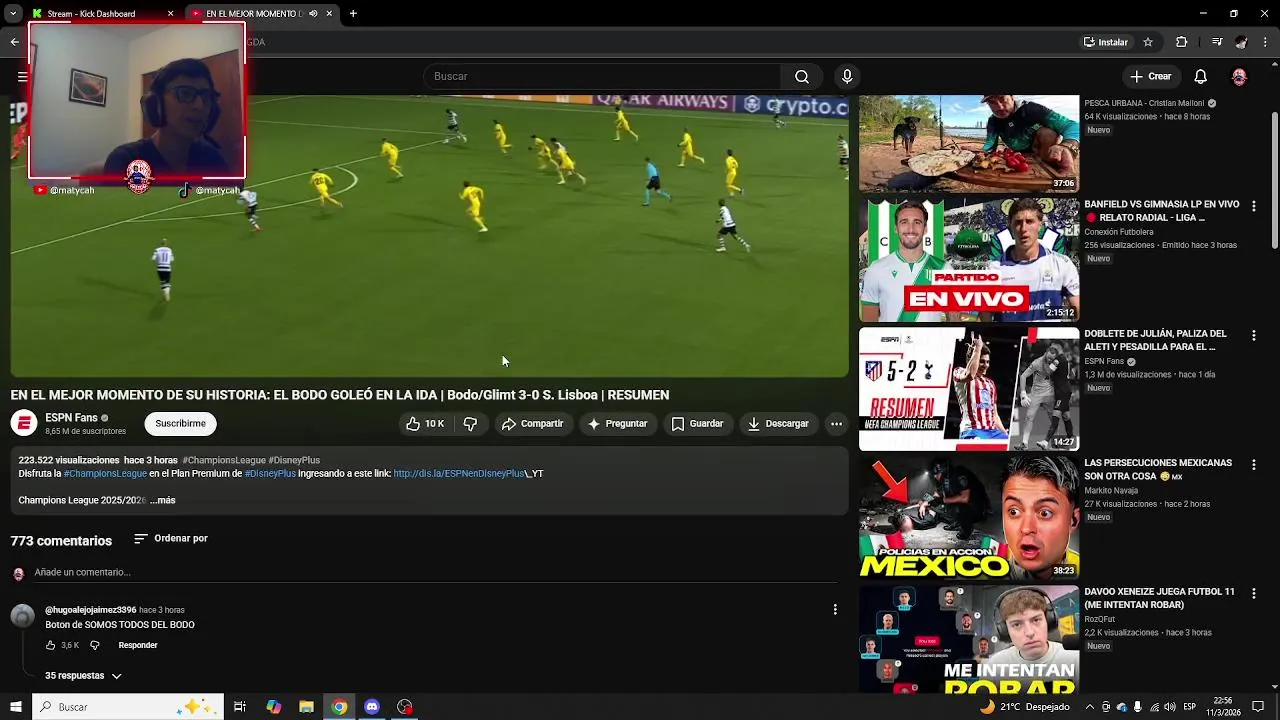Open the YouTube guide hamburger menu
This screenshot has height=720, width=1280.
[x=22, y=77]
